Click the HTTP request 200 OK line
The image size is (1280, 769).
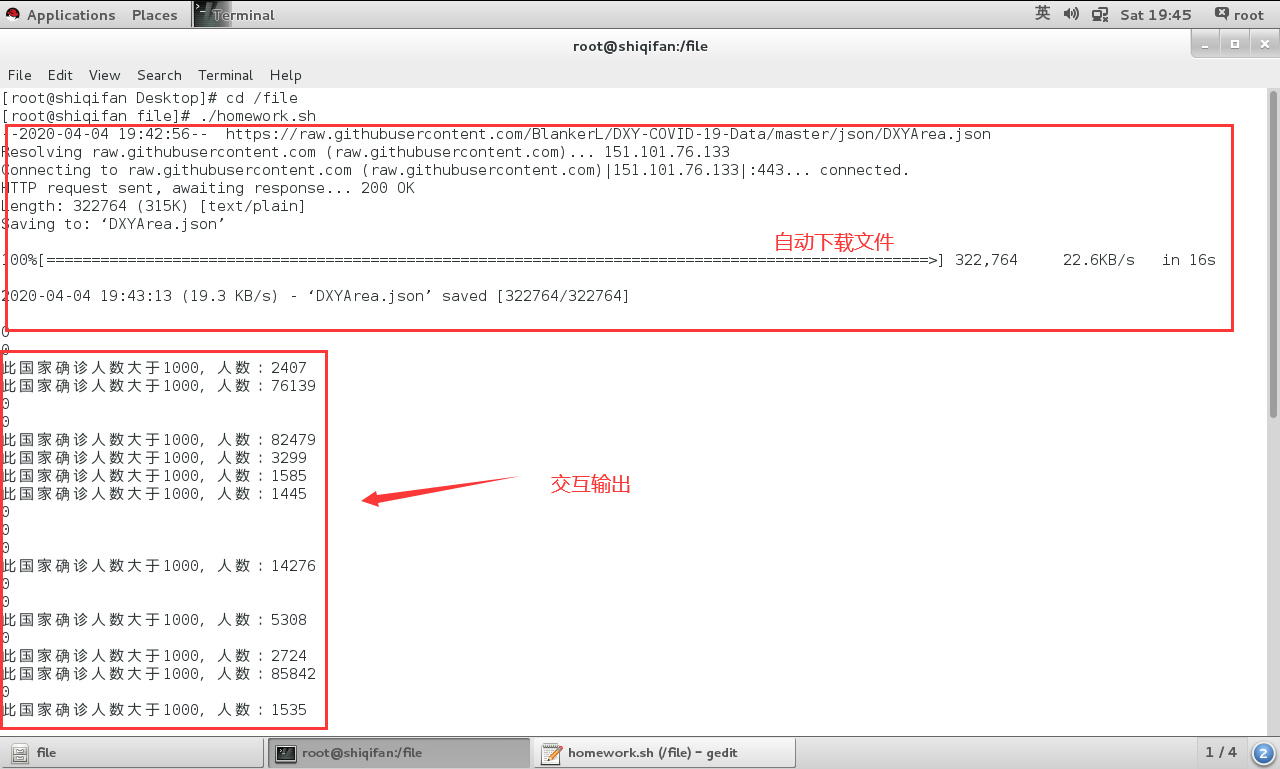208,188
